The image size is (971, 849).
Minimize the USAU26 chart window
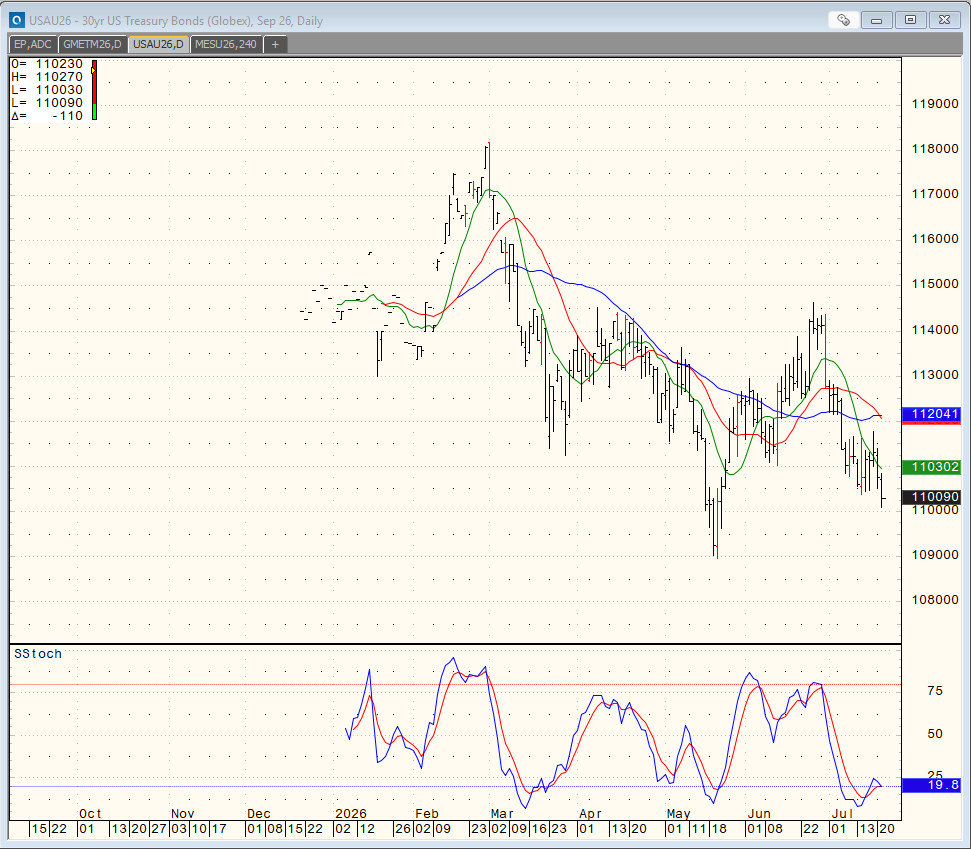pyautogui.click(x=876, y=20)
